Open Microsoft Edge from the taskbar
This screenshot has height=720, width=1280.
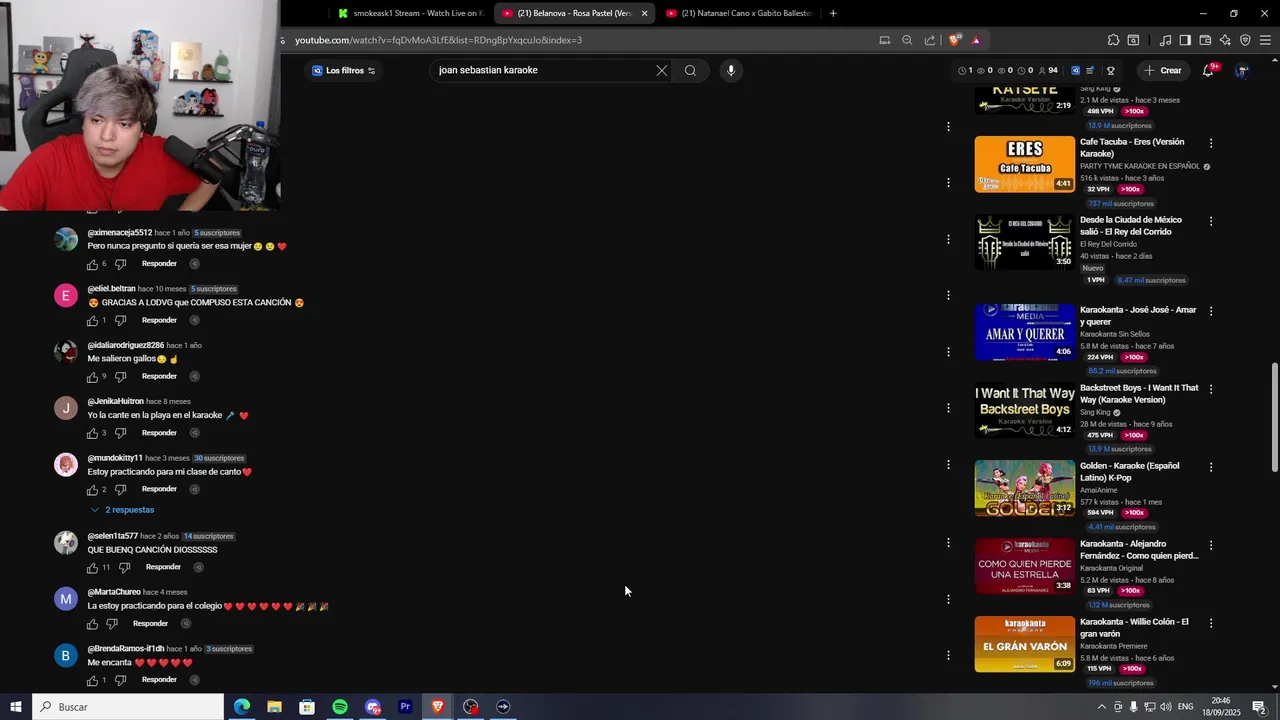point(242,707)
